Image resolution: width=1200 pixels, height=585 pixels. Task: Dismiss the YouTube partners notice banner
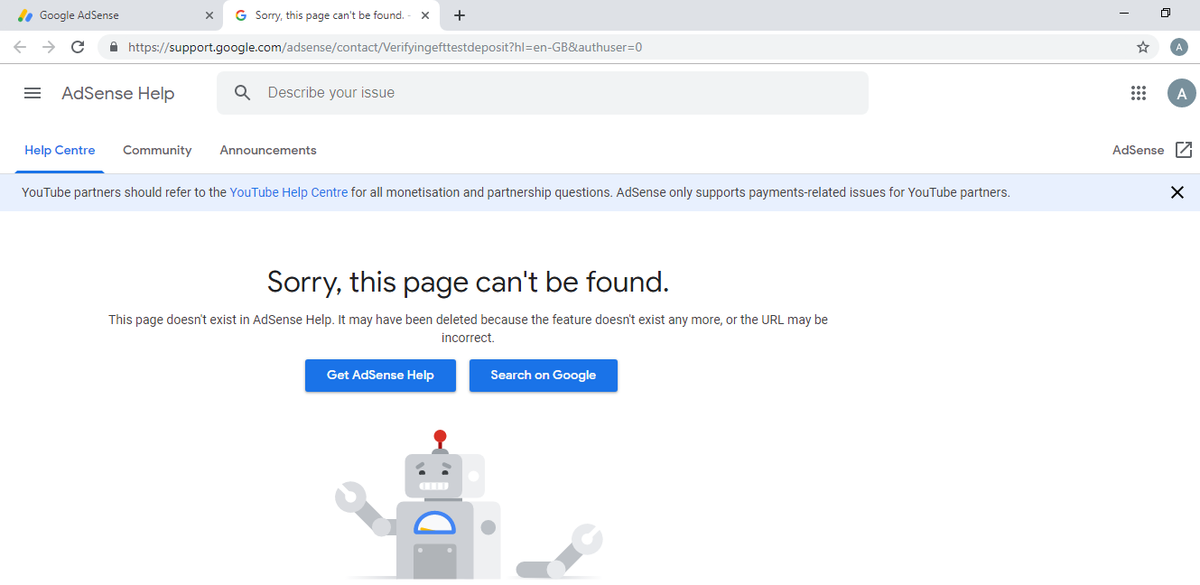click(1177, 192)
